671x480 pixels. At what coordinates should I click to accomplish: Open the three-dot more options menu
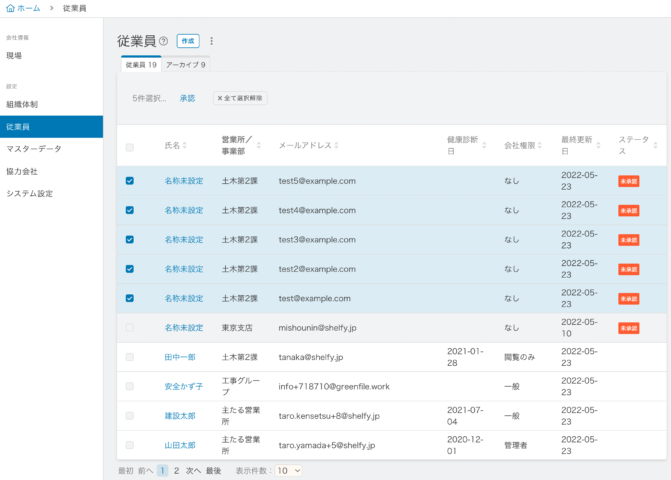click(x=211, y=41)
